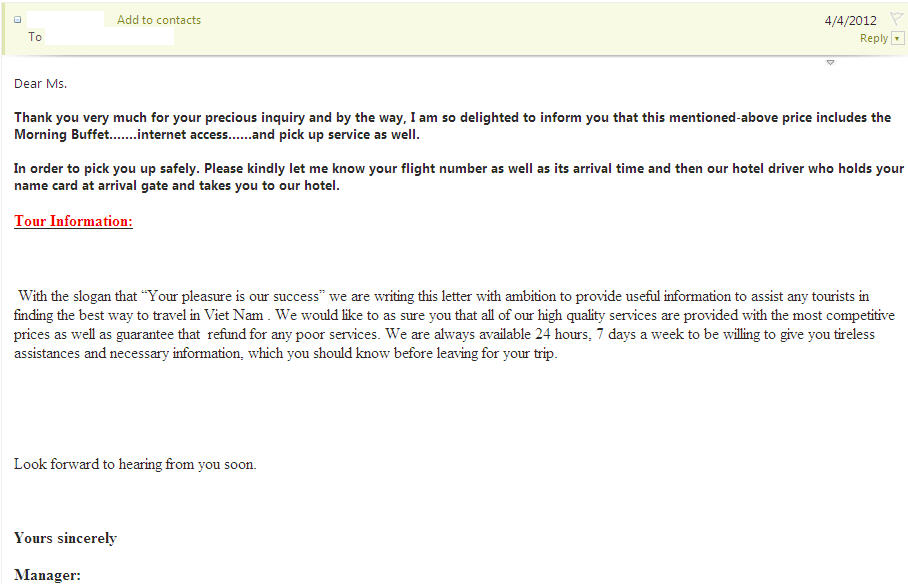Place cursor on the Dear Ms. greeting
This screenshot has height=584, width=908.
41,84
